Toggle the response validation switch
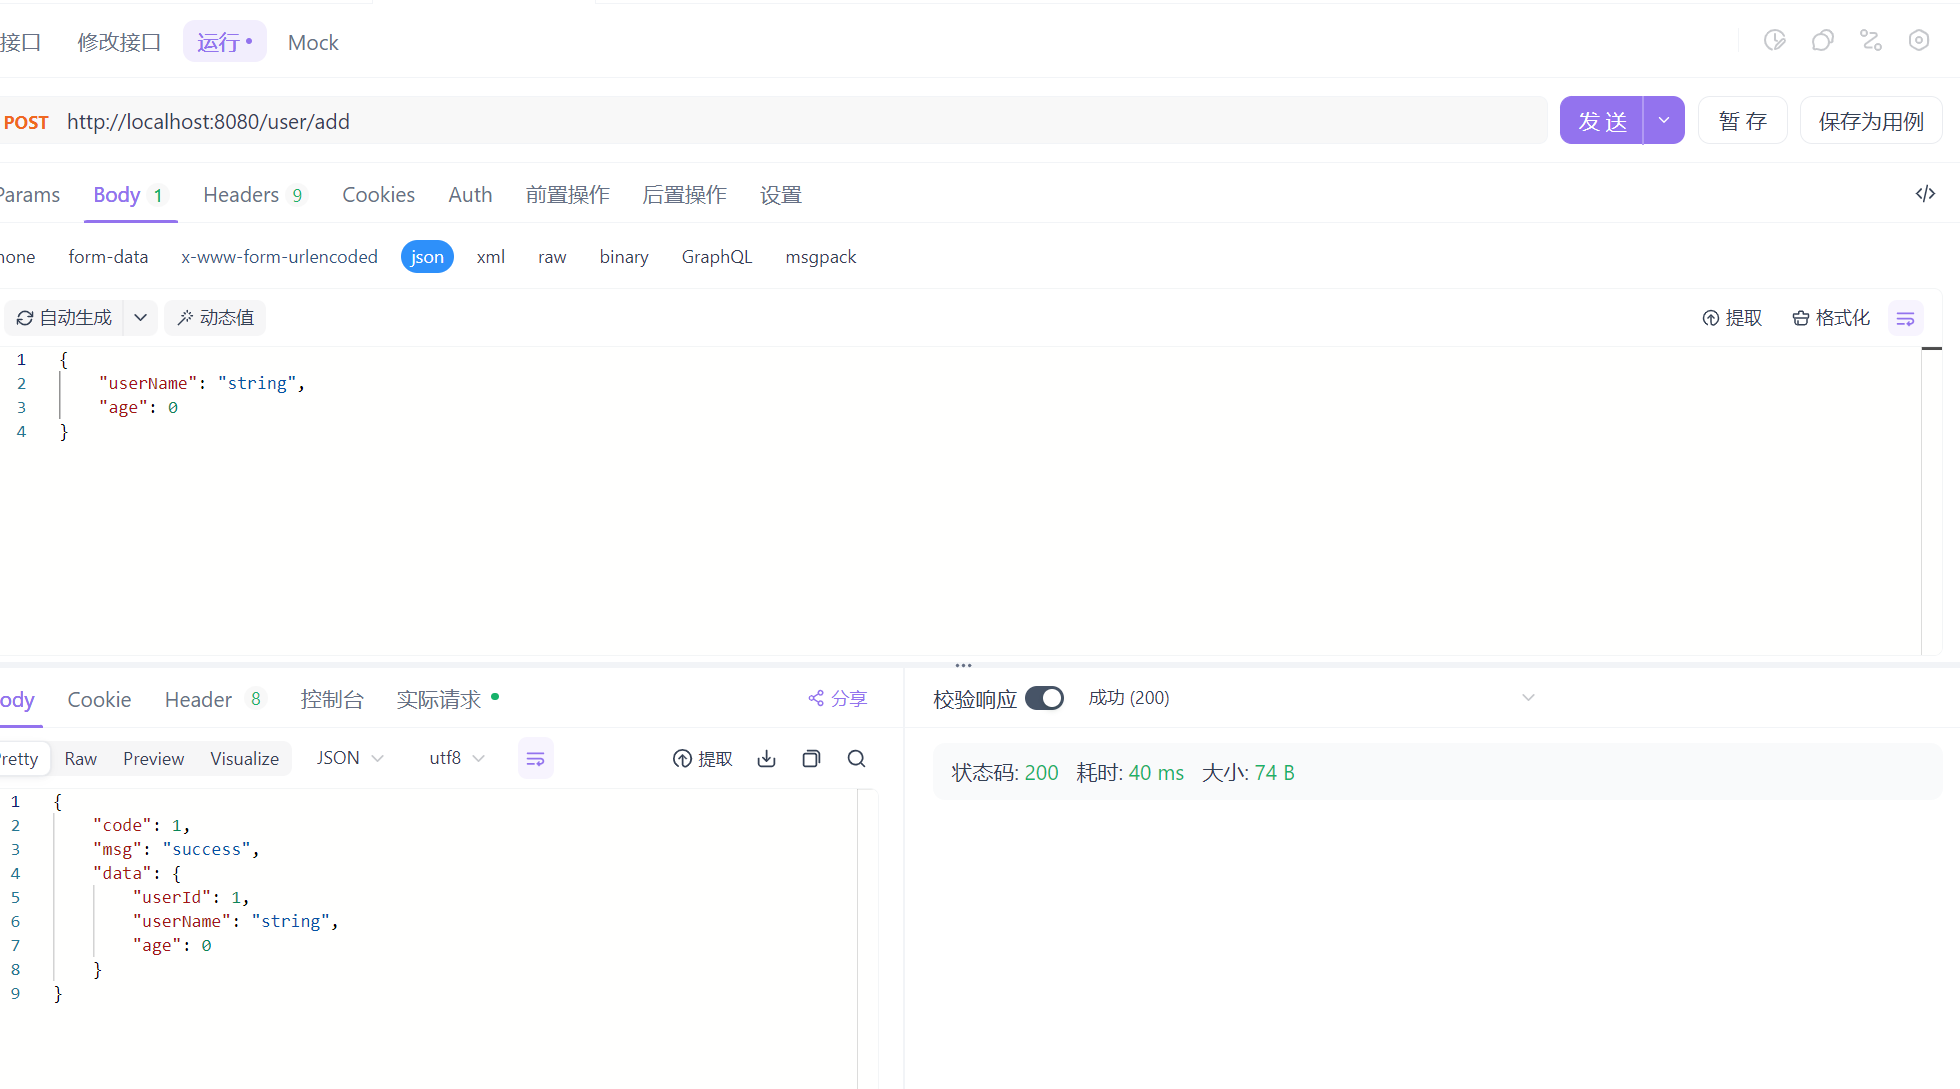Screen dimensions: 1960x1089 click(x=1044, y=698)
